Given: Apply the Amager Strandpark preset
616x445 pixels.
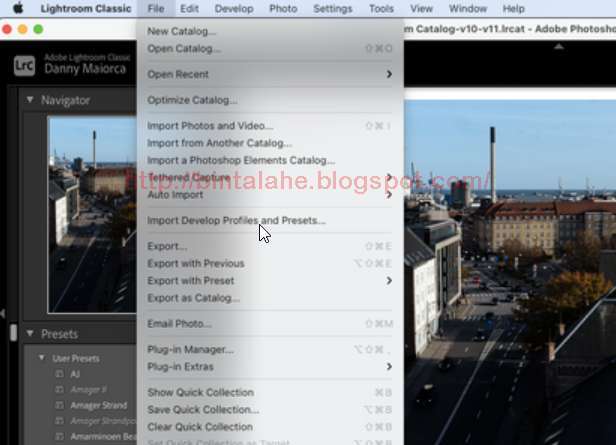Looking at the screenshot, I should [103, 421].
